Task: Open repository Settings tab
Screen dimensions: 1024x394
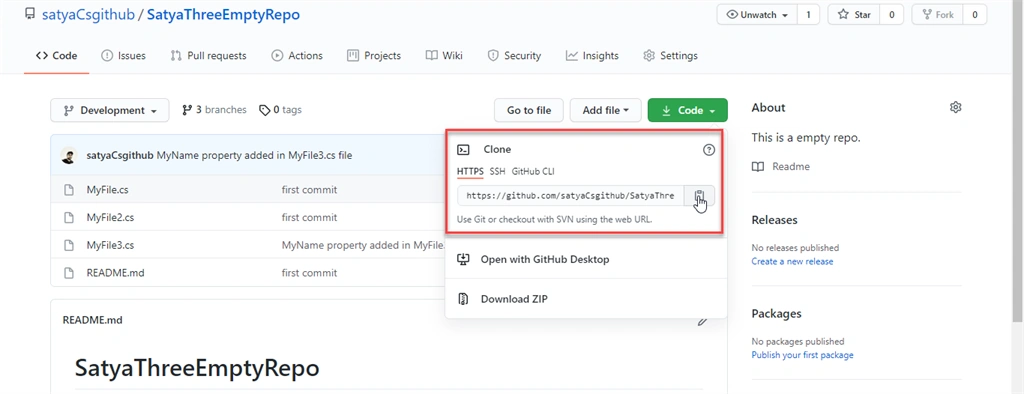Action: click(671, 56)
